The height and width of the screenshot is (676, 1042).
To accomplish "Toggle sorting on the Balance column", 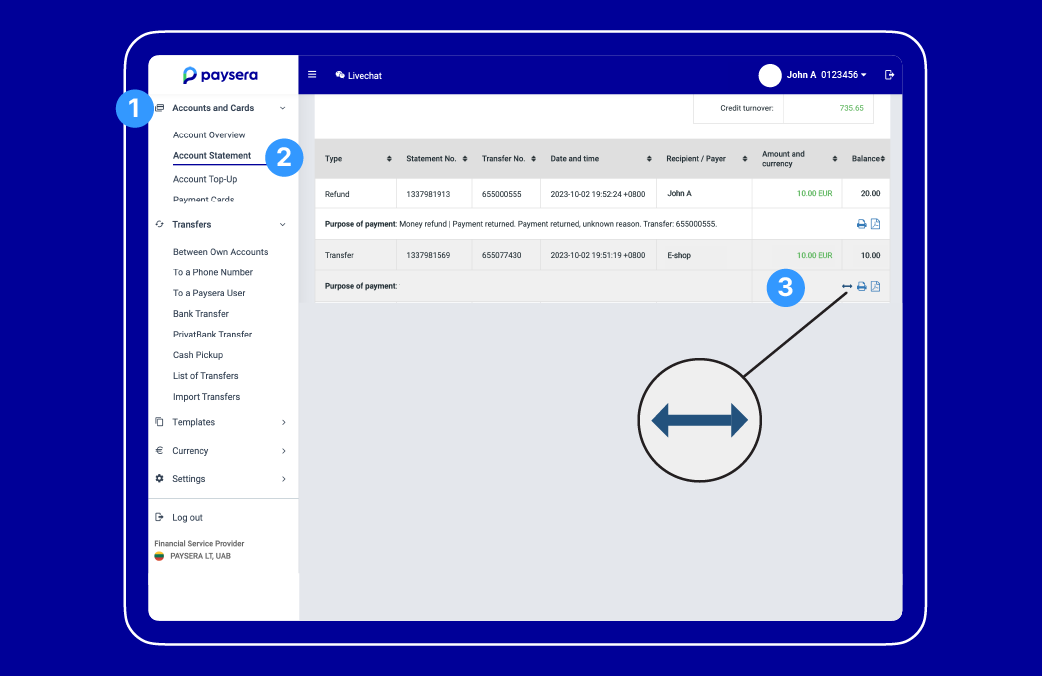I will [x=885, y=158].
